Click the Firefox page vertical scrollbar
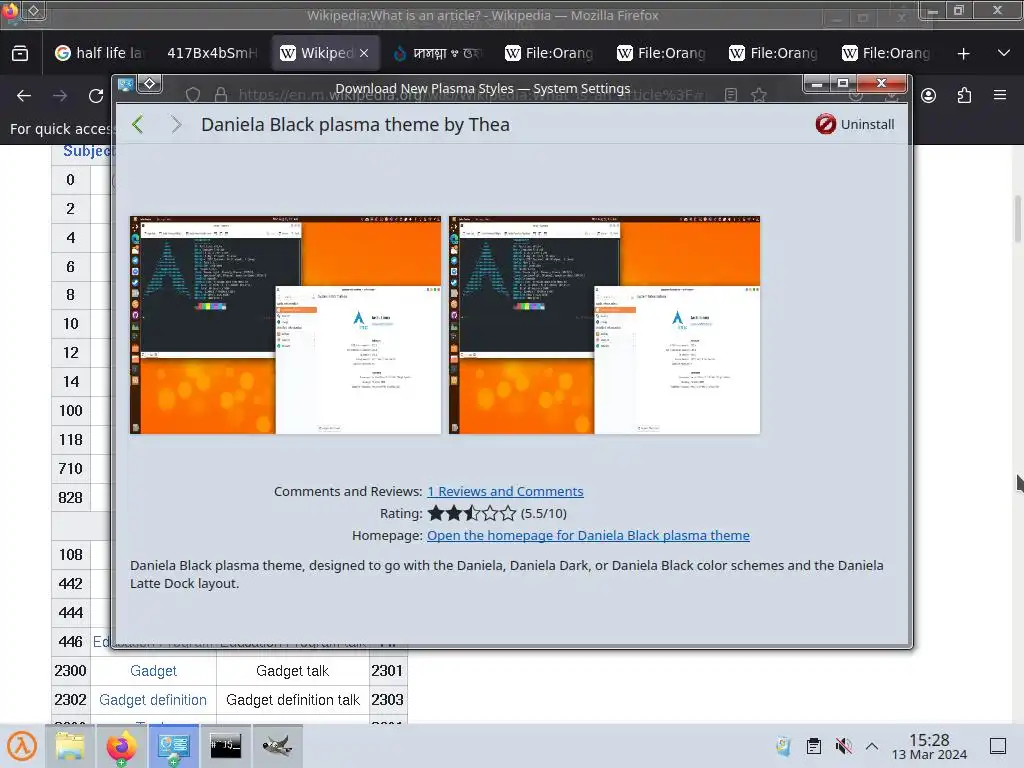This screenshot has height=768, width=1024. point(1017,219)
